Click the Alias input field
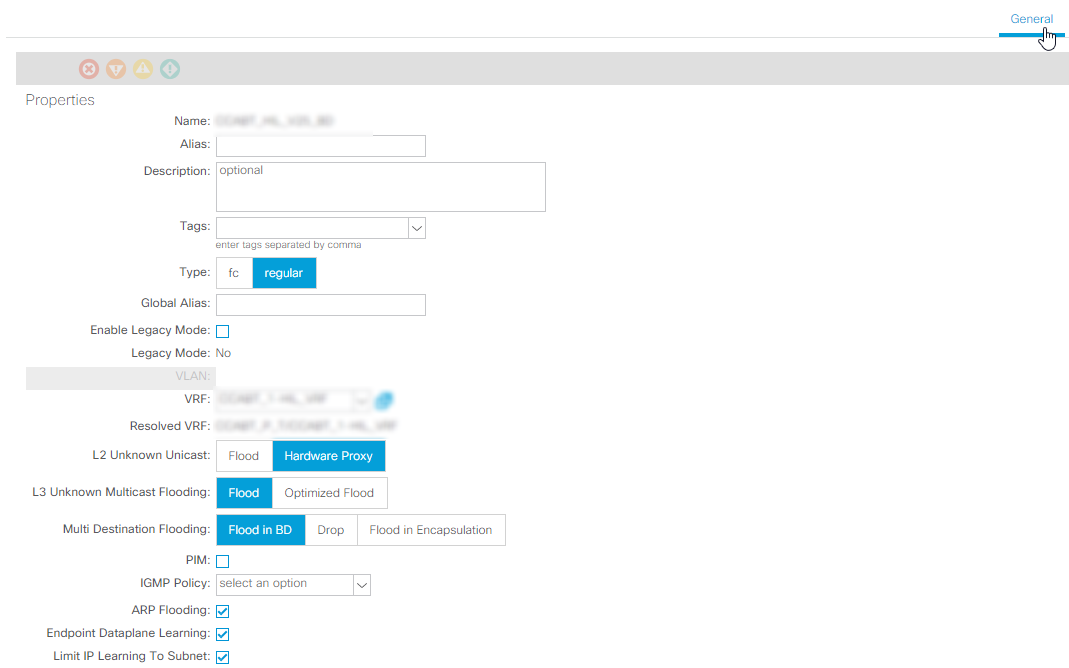The height and width of the screenshot is (668, 1069). pos(320,145)
